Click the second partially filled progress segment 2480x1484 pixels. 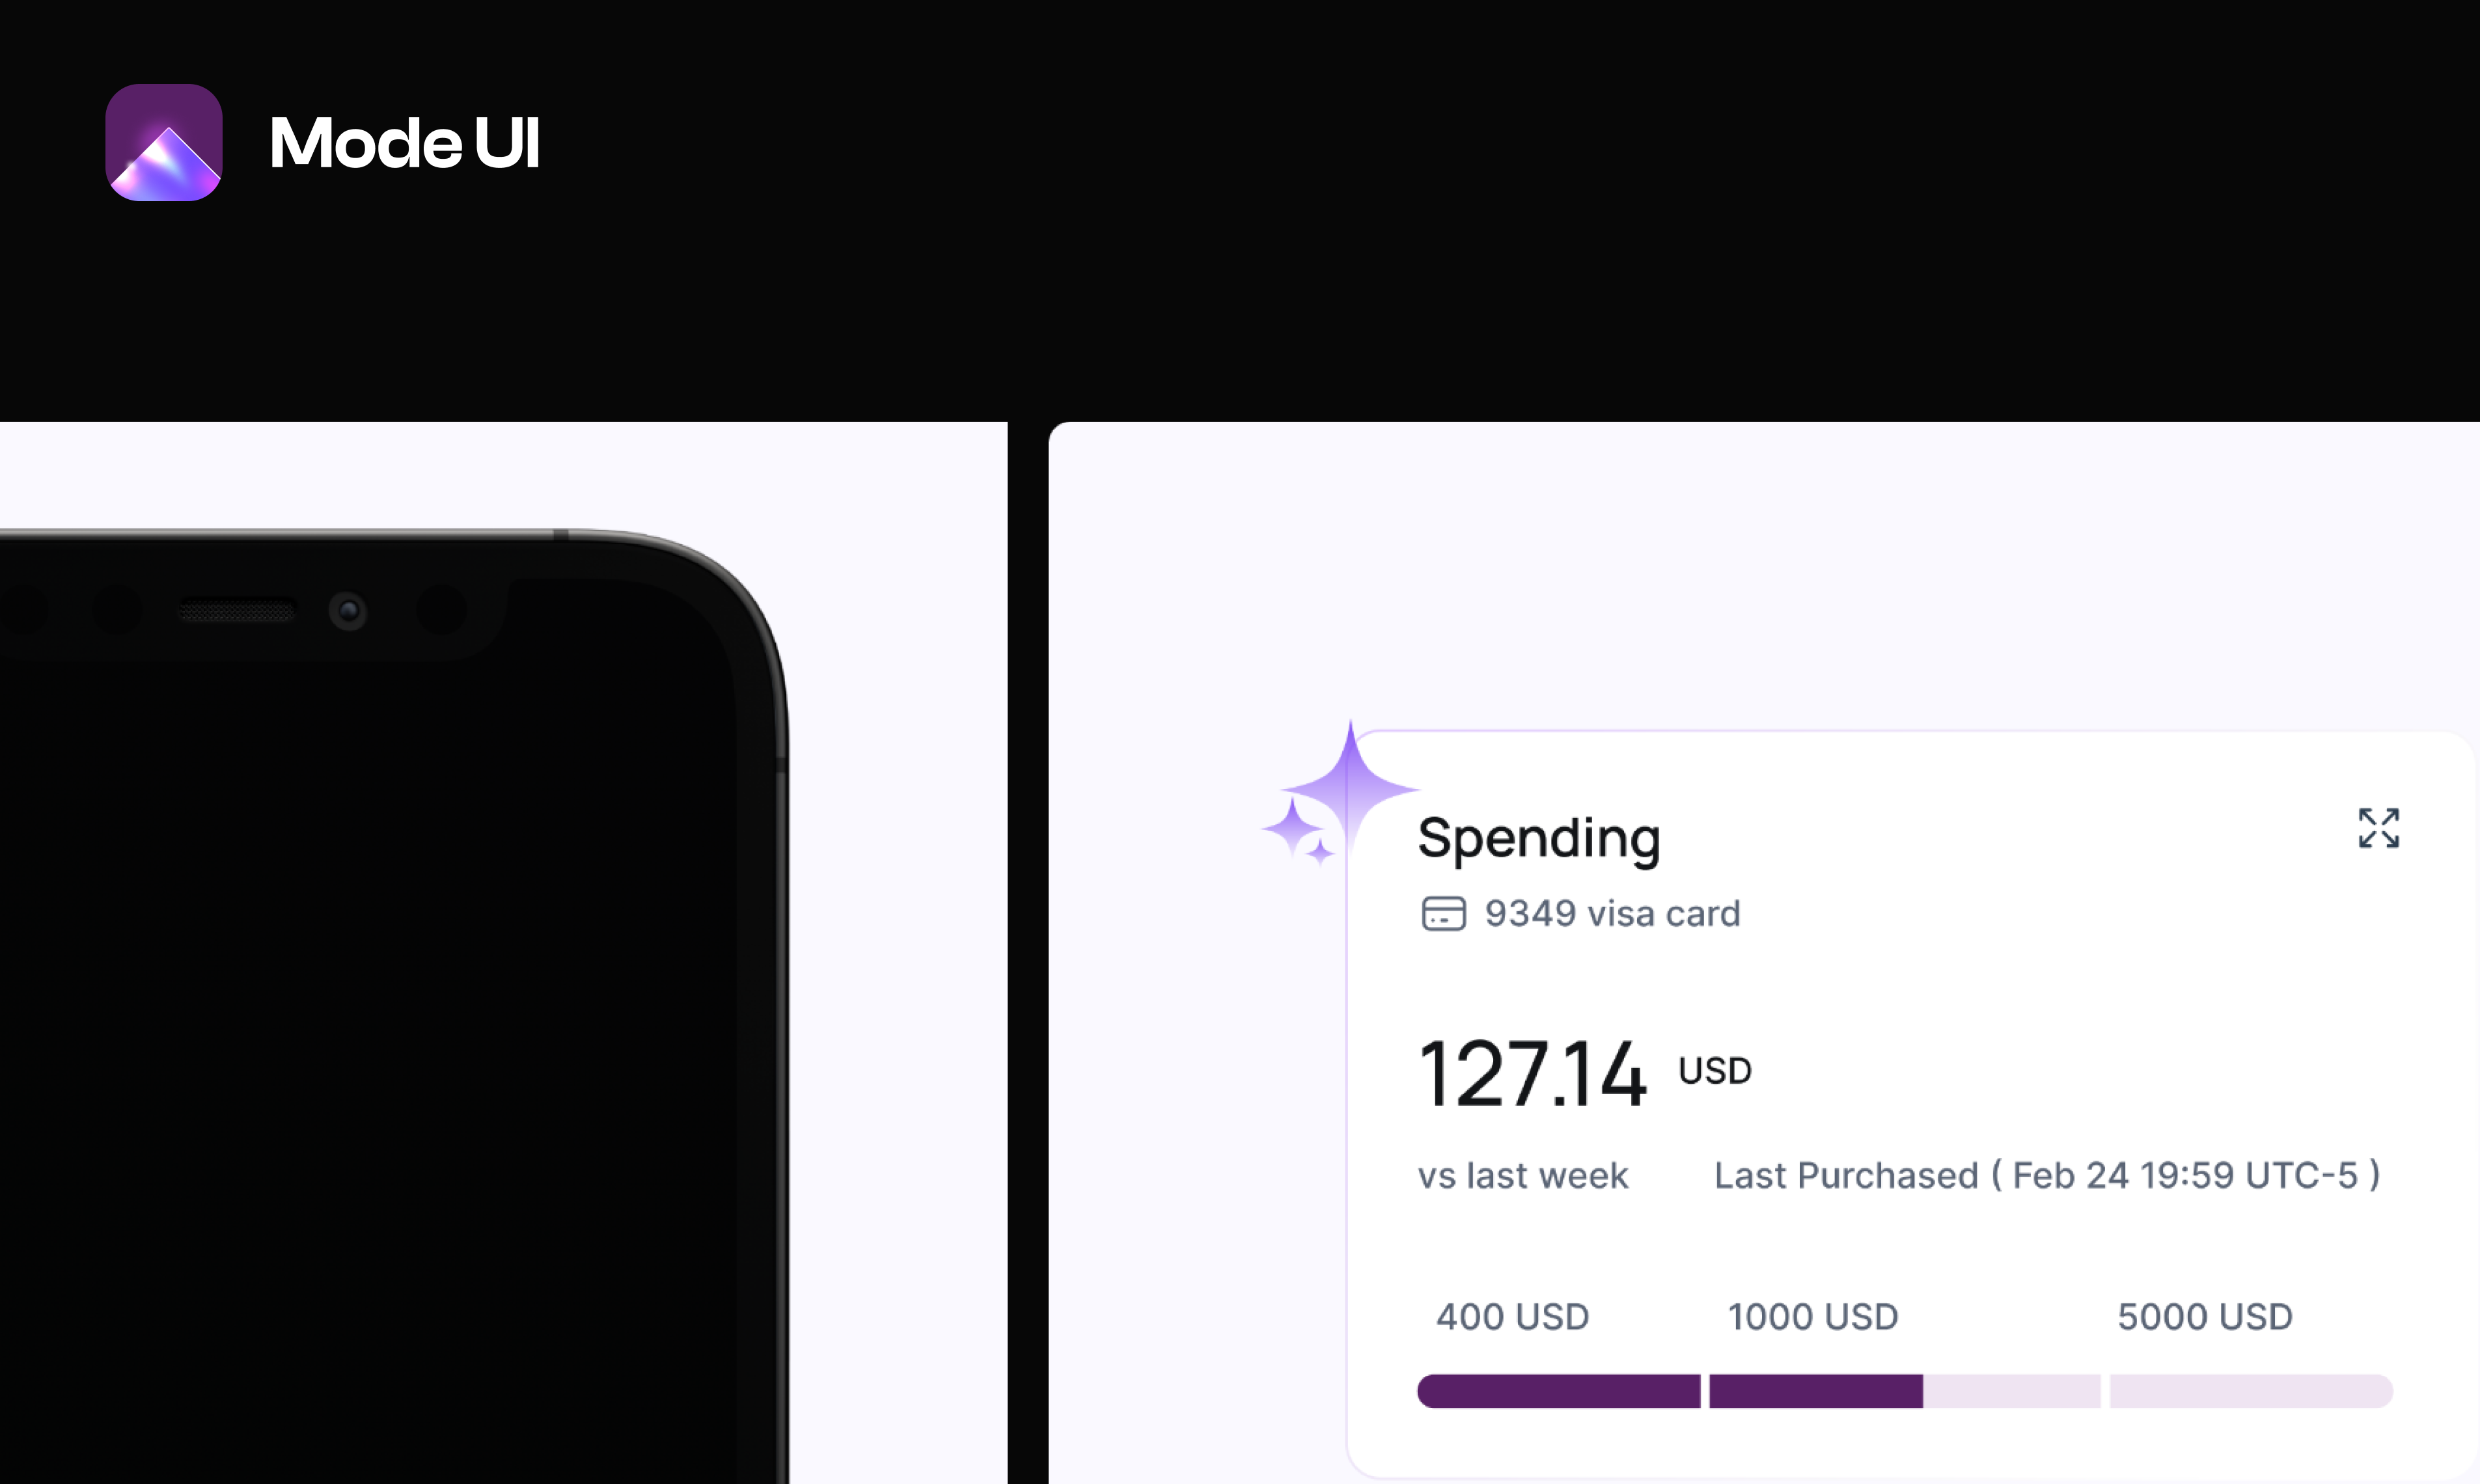[1905, 1391]
